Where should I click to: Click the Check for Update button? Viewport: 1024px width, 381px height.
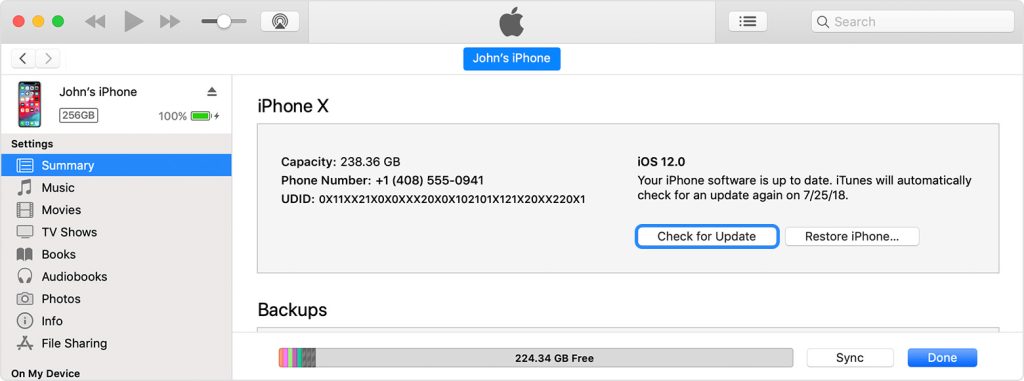coord(707,237)
